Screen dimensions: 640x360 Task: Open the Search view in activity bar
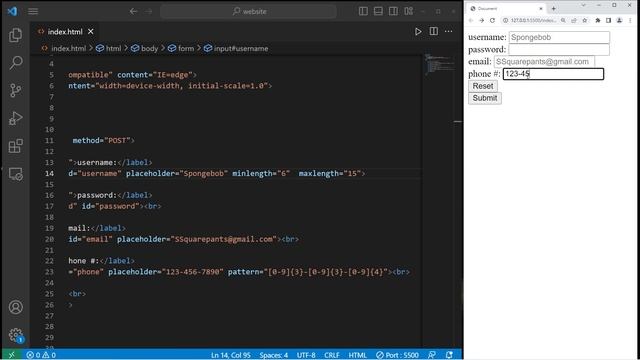pyautogui.click(x=16, y=62)
